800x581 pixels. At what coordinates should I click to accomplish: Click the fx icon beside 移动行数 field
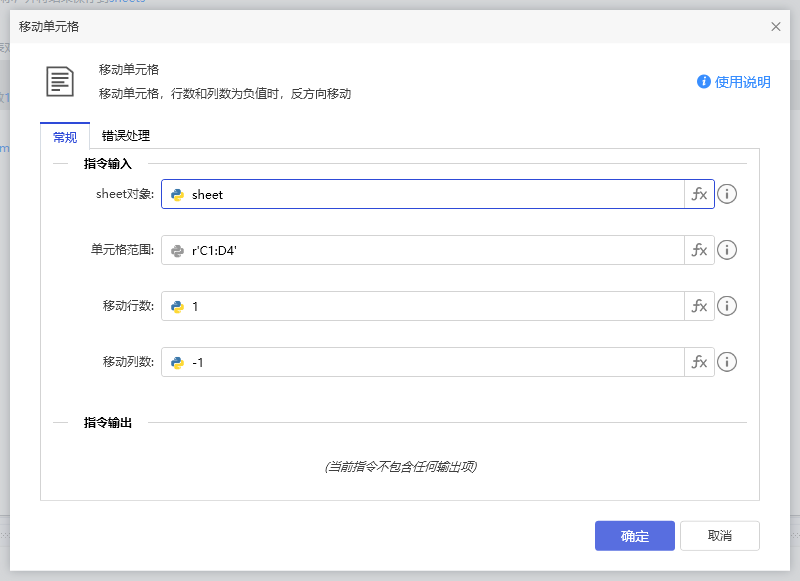pos(699,306)
